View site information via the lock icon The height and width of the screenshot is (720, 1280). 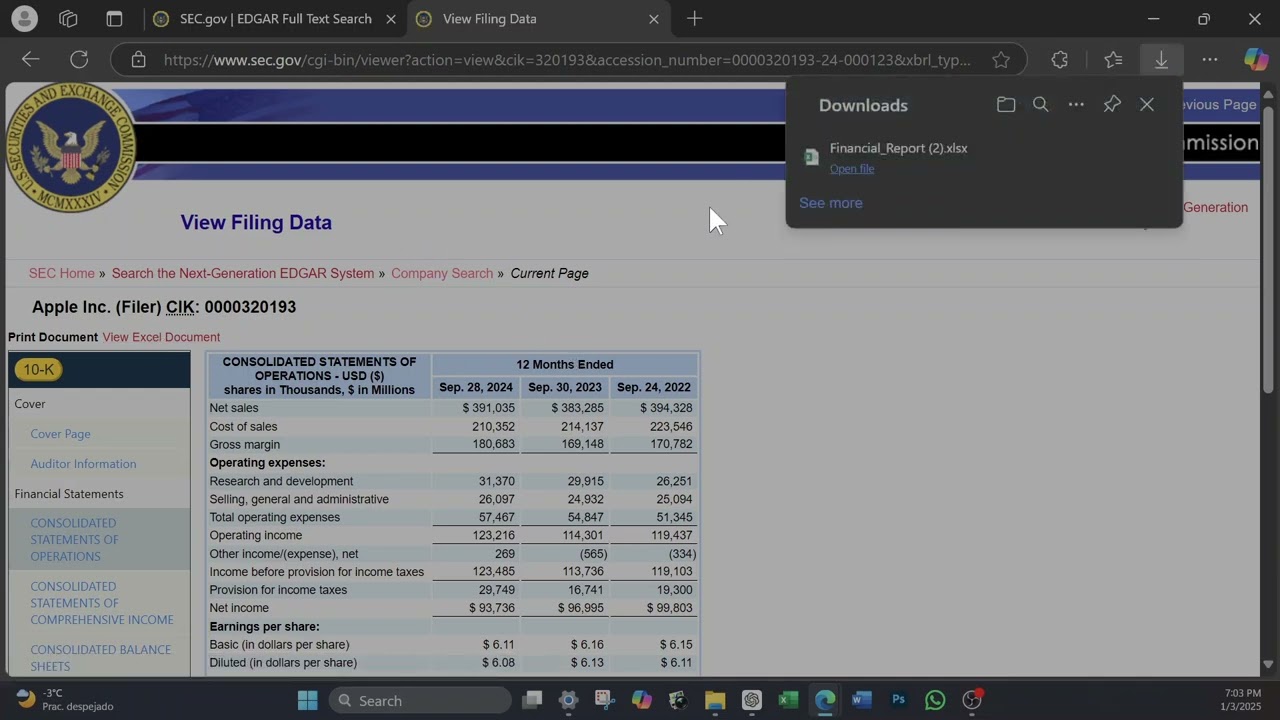pos(138,60)
